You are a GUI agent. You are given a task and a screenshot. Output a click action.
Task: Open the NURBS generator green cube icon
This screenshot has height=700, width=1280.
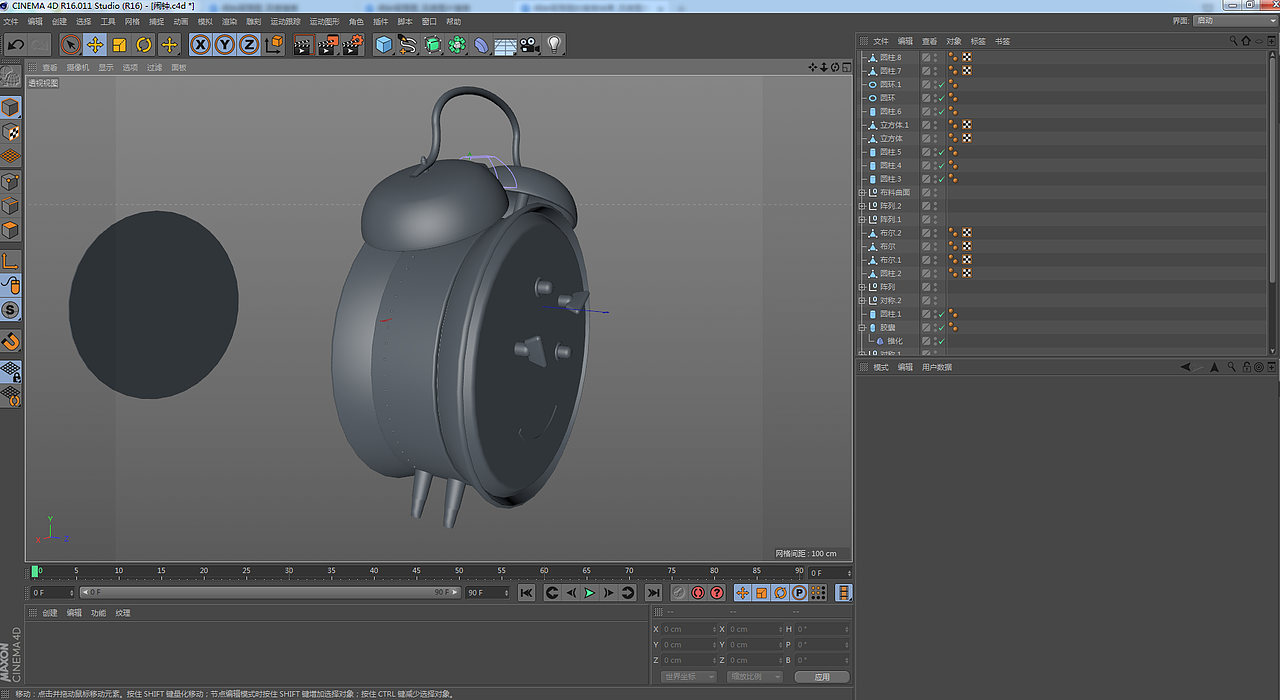tap(433, 44)
